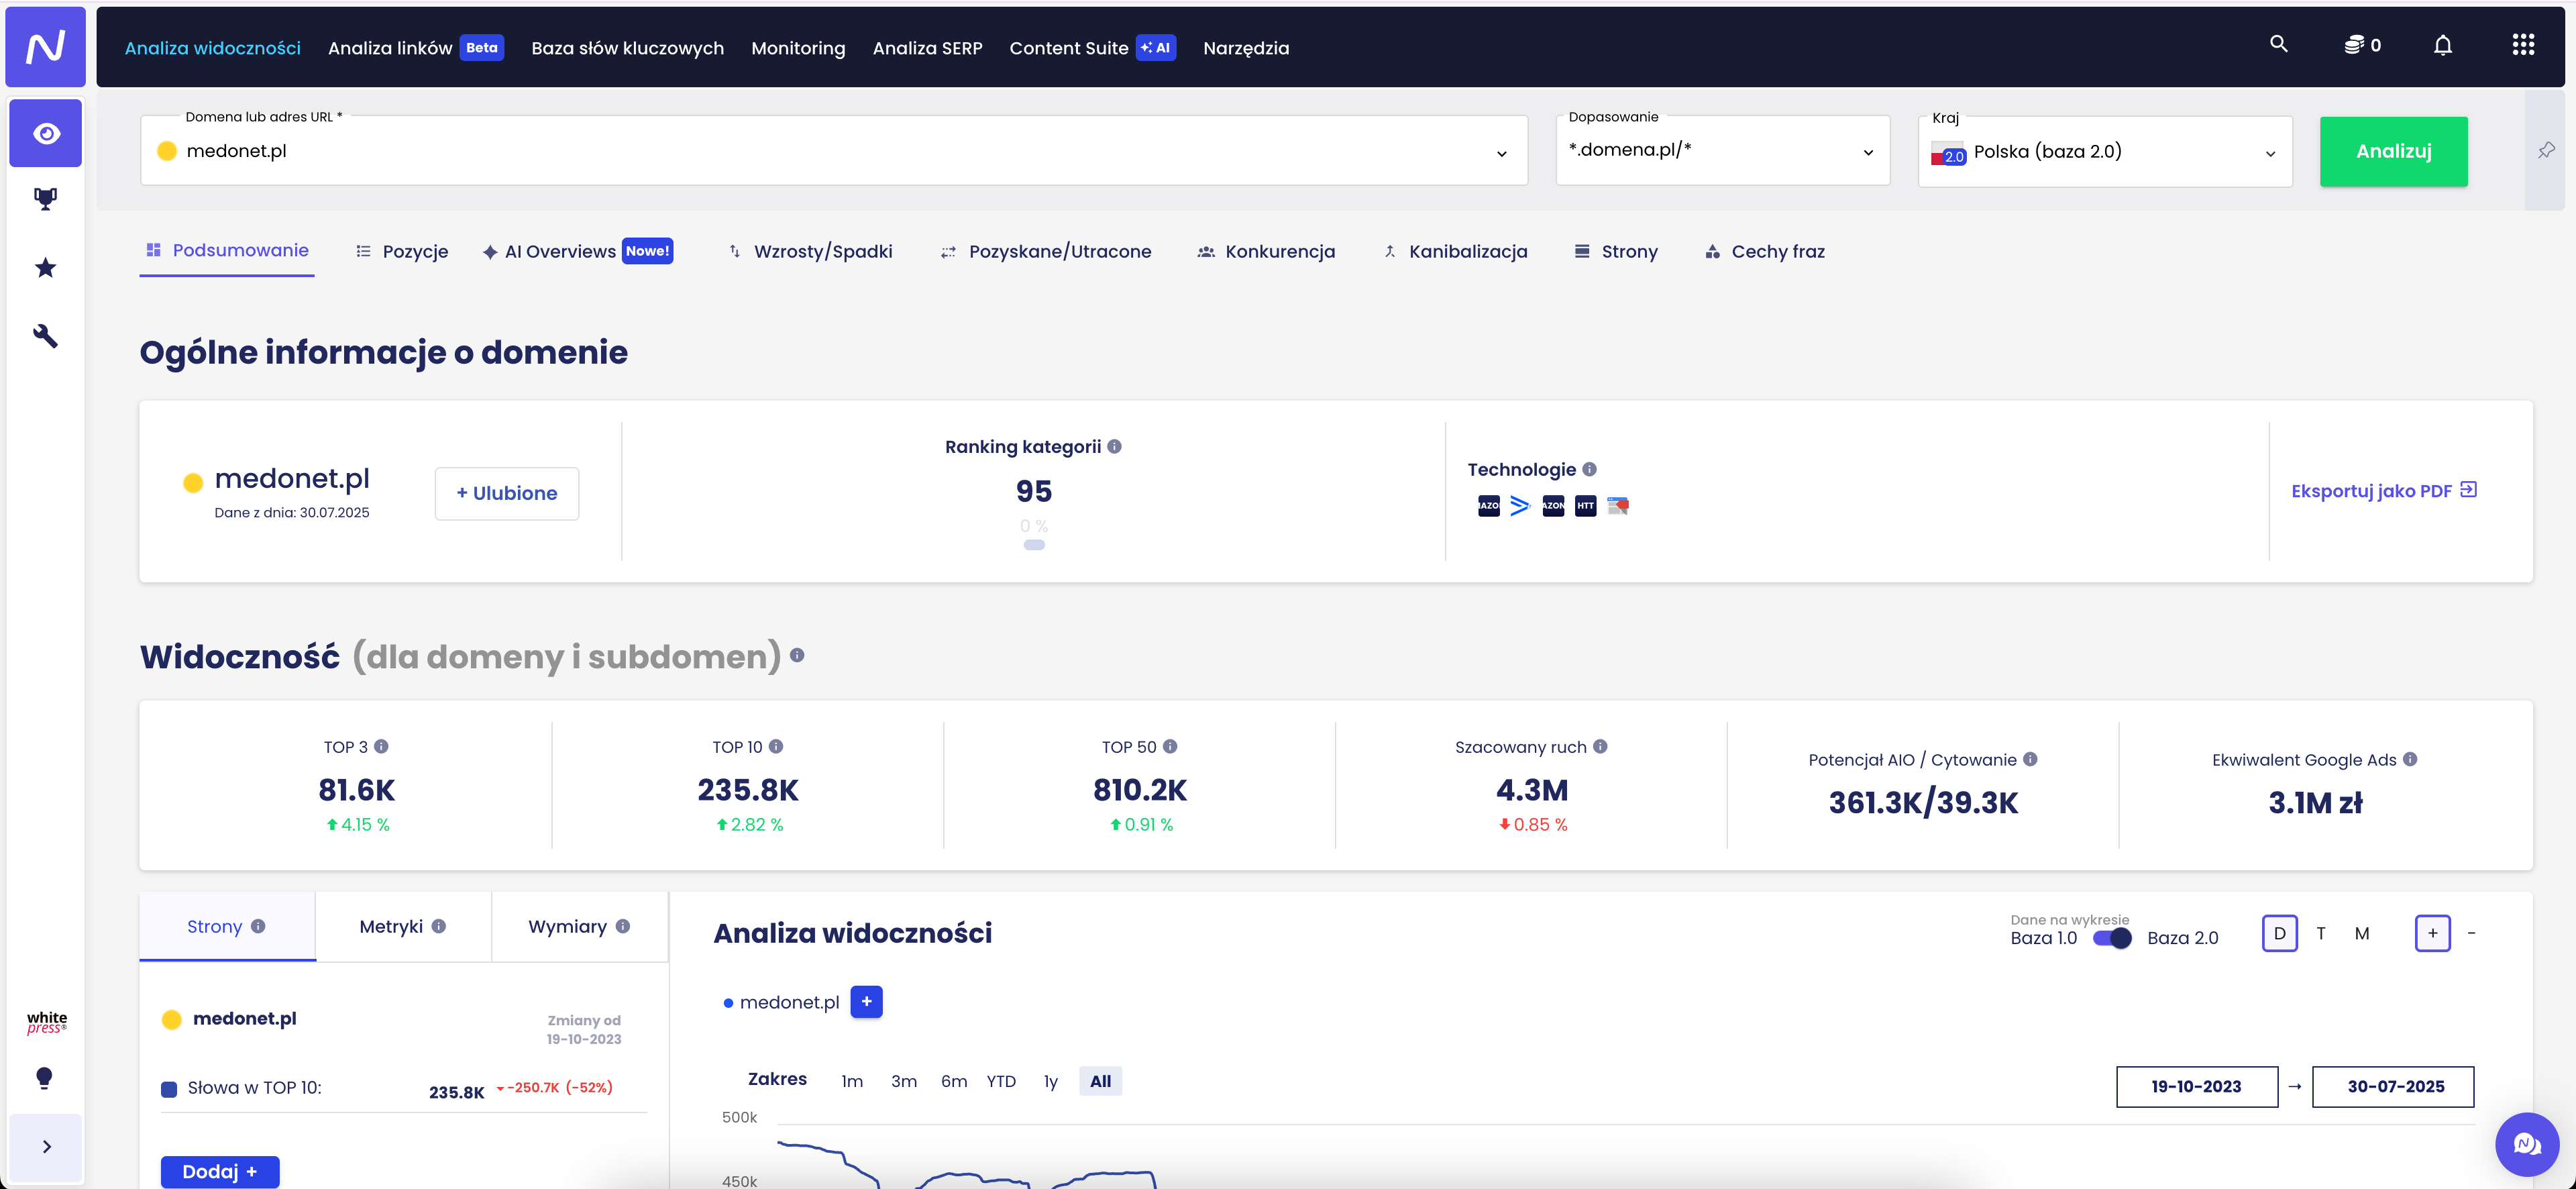Open Baza słów kluczowych menu
This screenshot has width=2576, height=1189.
tap(627, 48)
